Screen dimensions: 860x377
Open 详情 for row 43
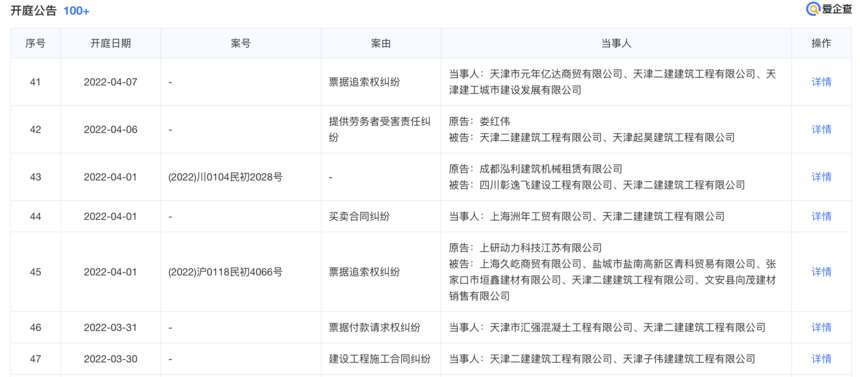pyautogui.click(x=821, y=177)
